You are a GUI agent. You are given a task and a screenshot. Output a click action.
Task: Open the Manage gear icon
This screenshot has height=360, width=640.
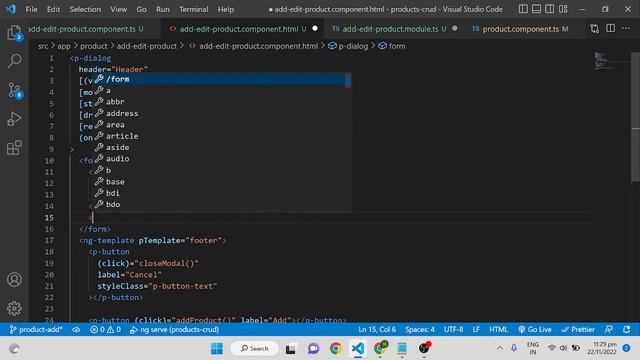point(14,308)
